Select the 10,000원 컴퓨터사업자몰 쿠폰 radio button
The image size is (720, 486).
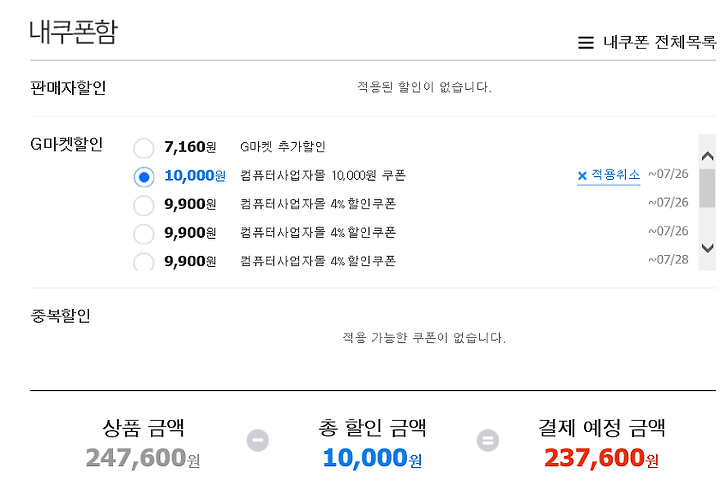[144, 177]
